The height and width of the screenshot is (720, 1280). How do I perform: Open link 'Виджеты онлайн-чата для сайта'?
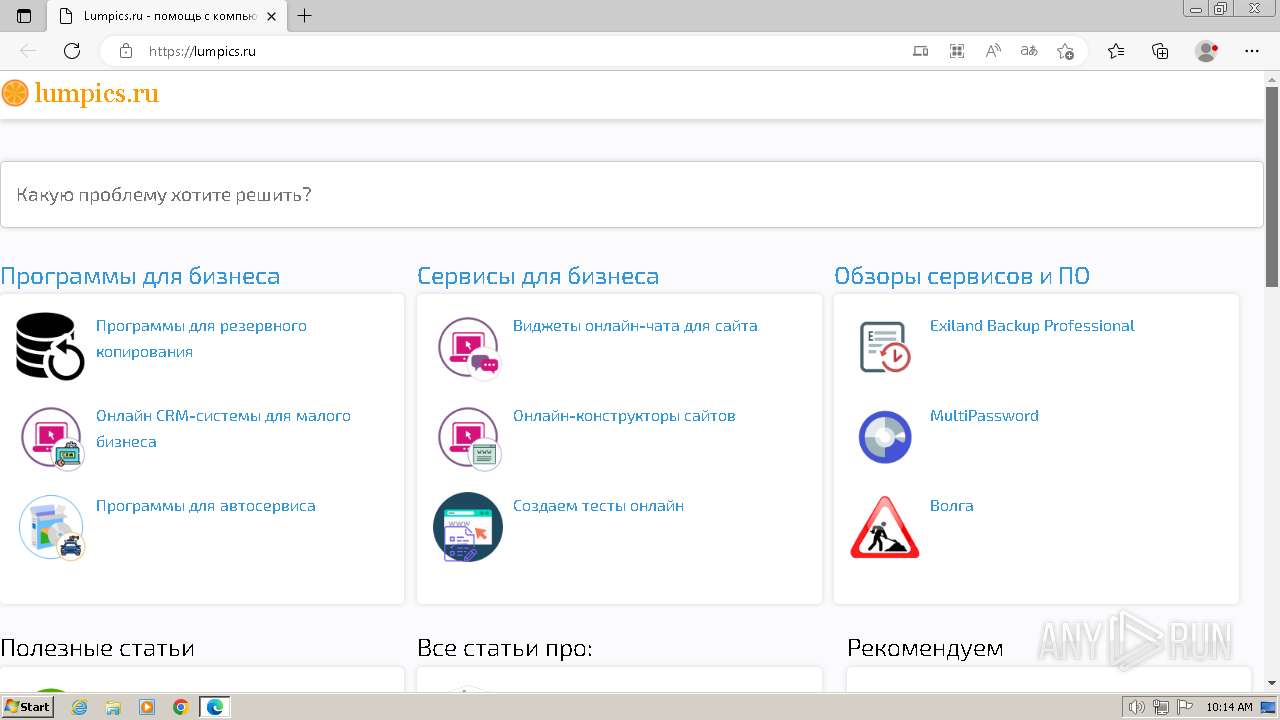click(x=635, y=326)
